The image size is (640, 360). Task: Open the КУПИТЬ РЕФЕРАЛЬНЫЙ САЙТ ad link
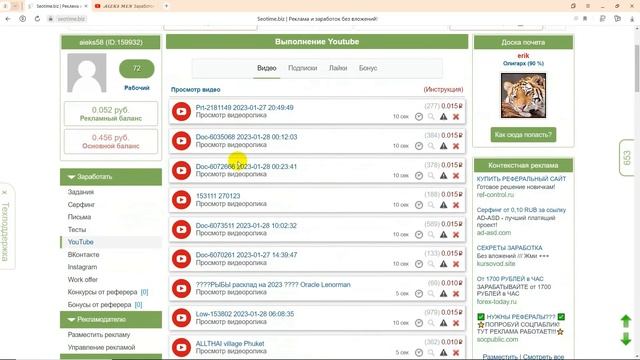[521, 179]
